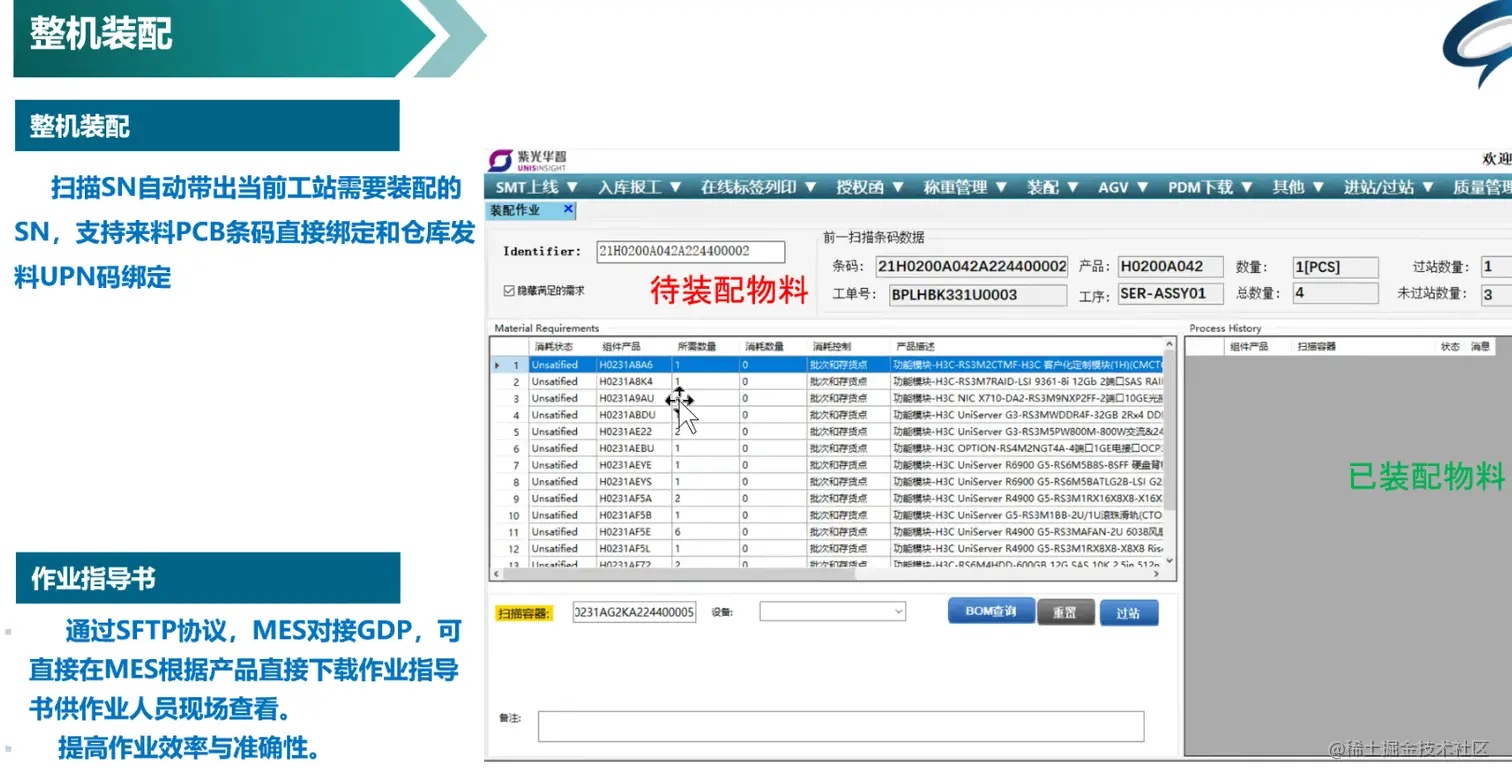The image size is (1512, 782).
Task: Open the AGV dropdown menu
Action: coord(1122,187)
